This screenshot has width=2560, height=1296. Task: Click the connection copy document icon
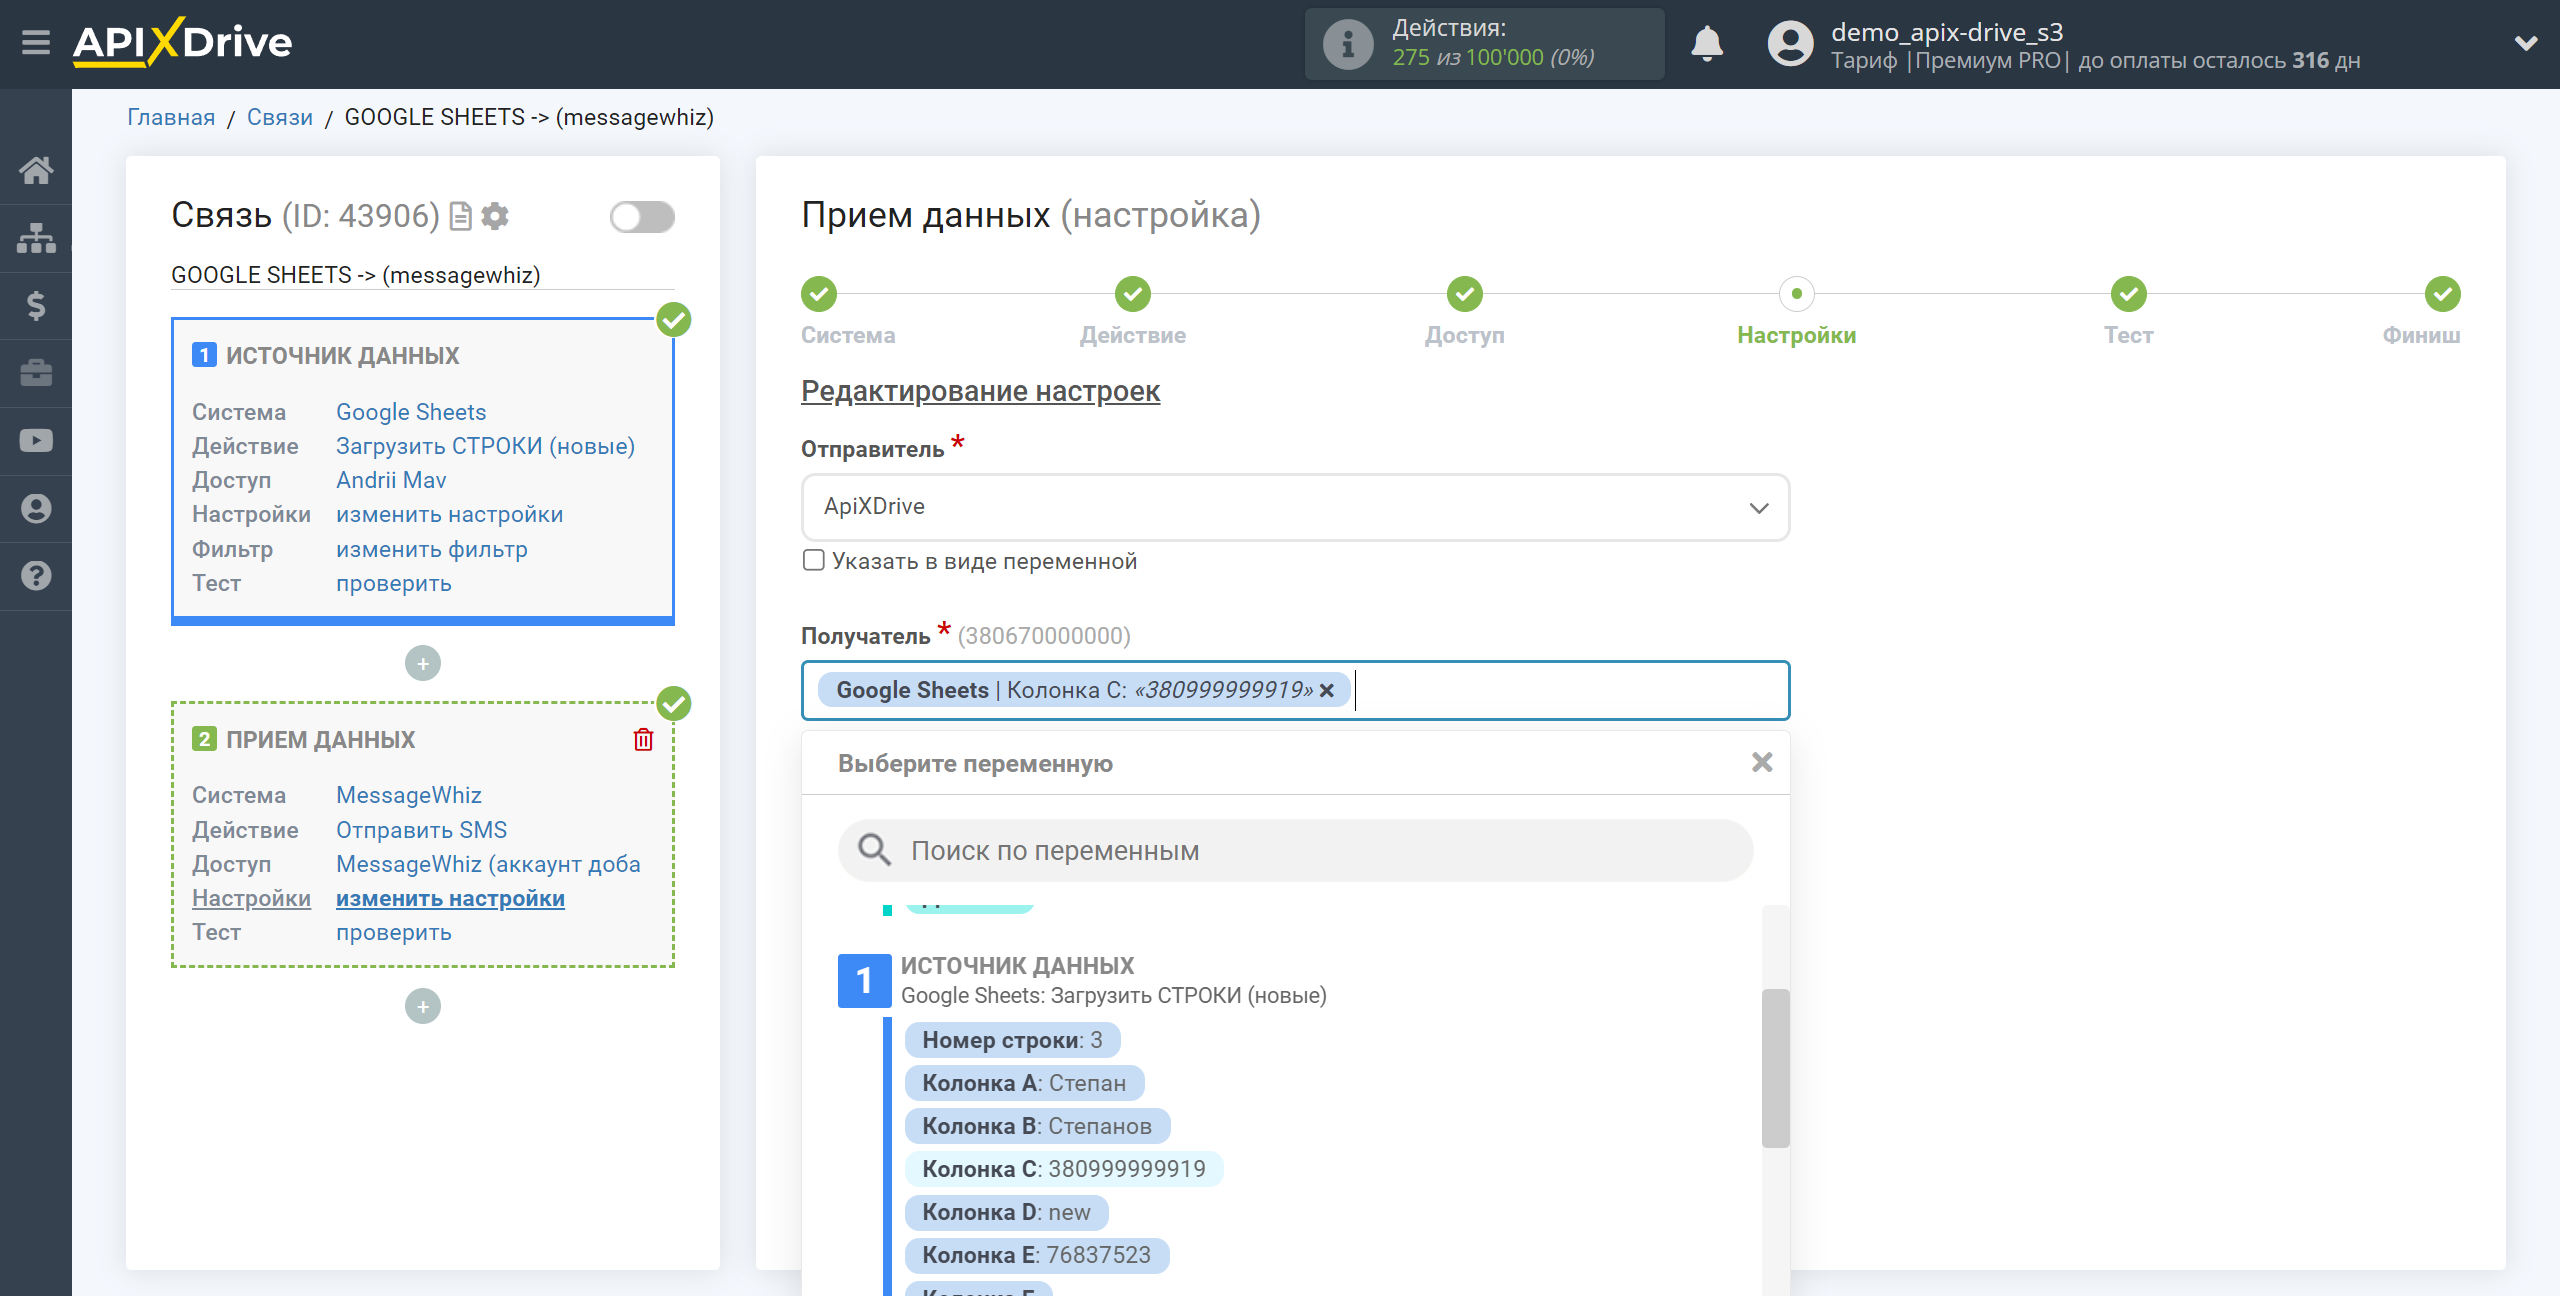pyautogui.click(x=461, y=216)
